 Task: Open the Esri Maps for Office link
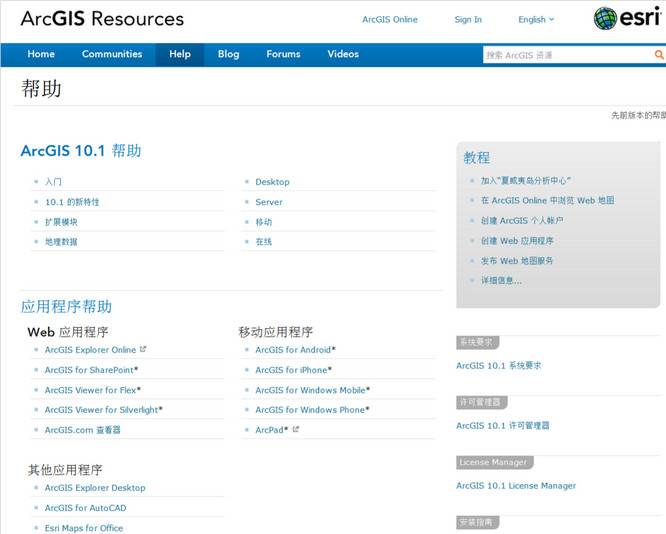(x=84, y=528)
